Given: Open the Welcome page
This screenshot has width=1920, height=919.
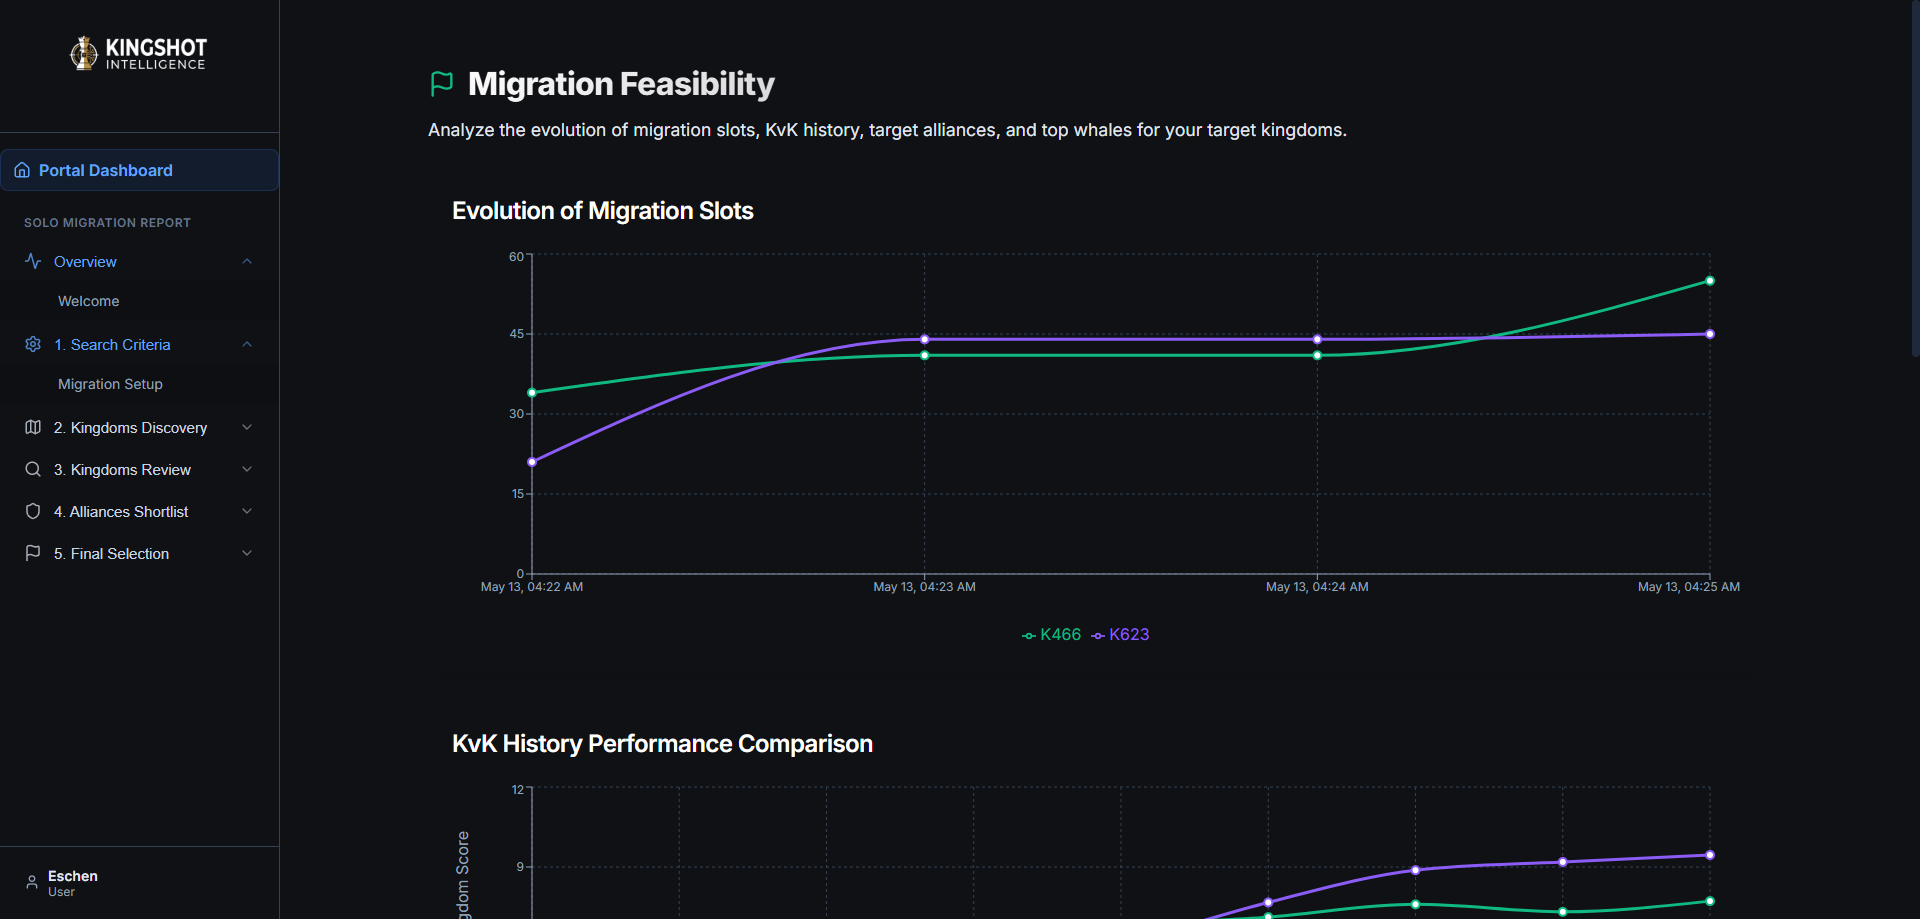Looking at the screenshot, I should pos(88,301).
